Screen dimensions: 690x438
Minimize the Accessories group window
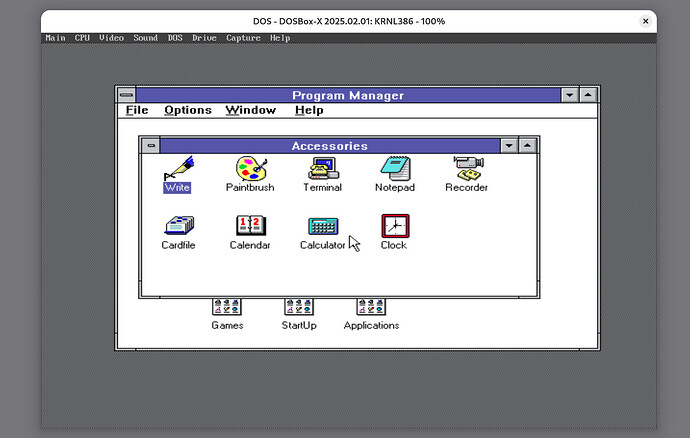(509, 146)
